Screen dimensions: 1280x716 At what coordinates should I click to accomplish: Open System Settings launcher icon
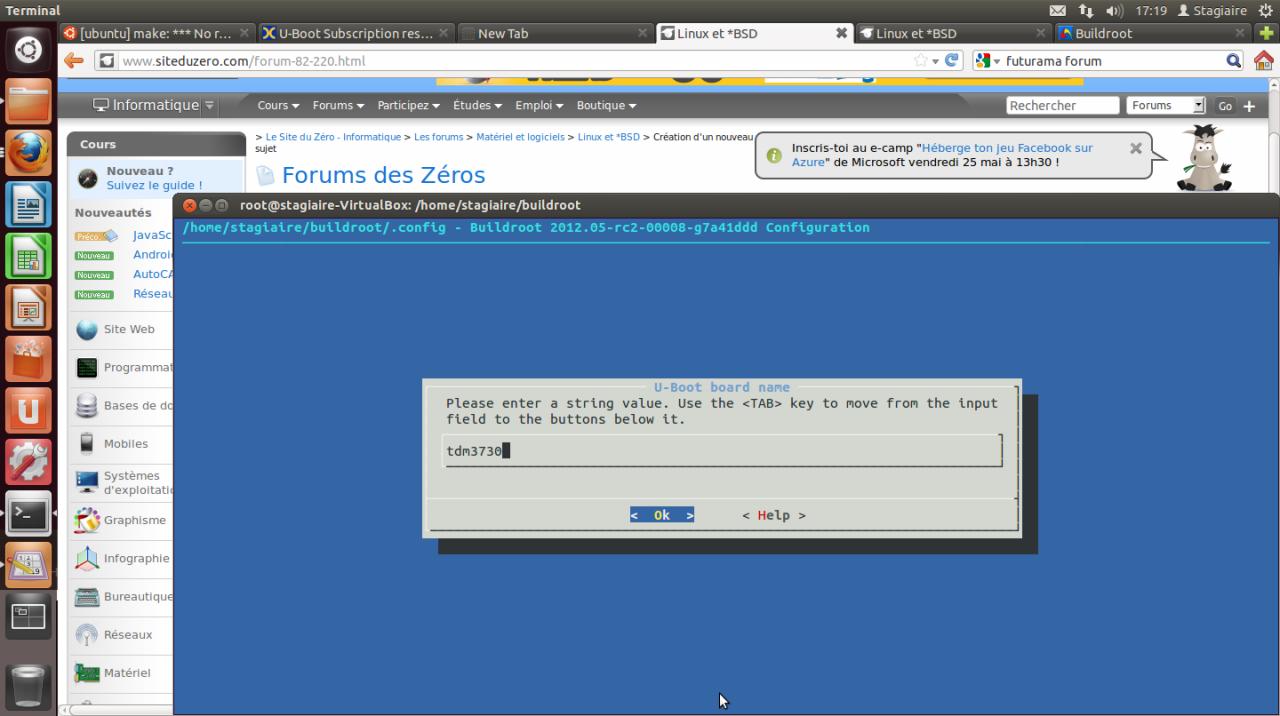pos(27,463)
